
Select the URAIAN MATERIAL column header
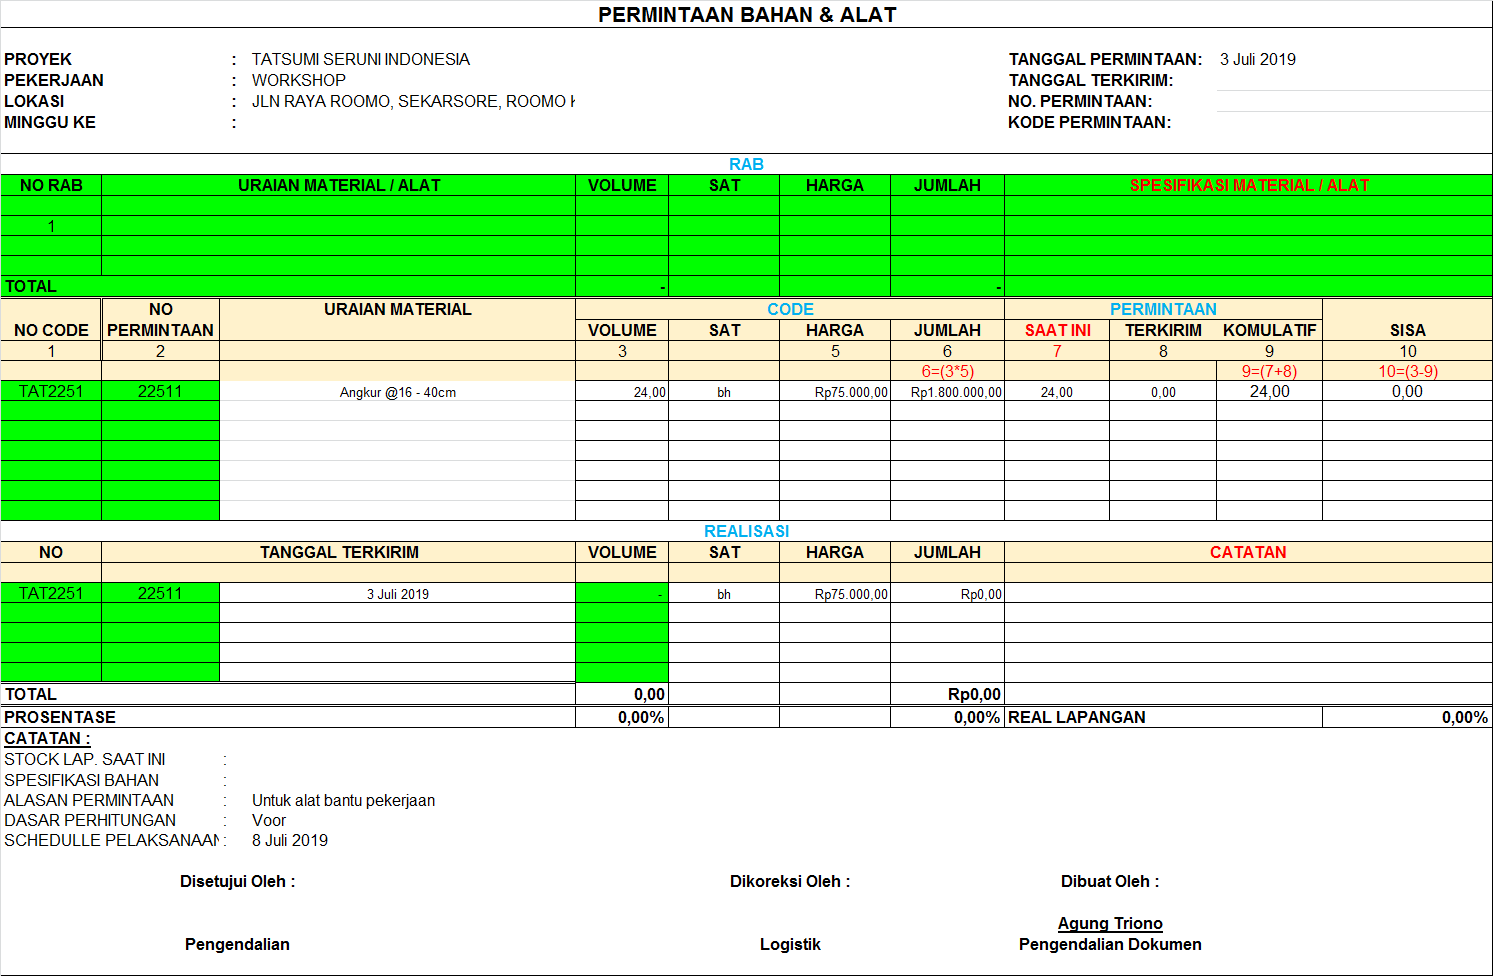[398, 309]
